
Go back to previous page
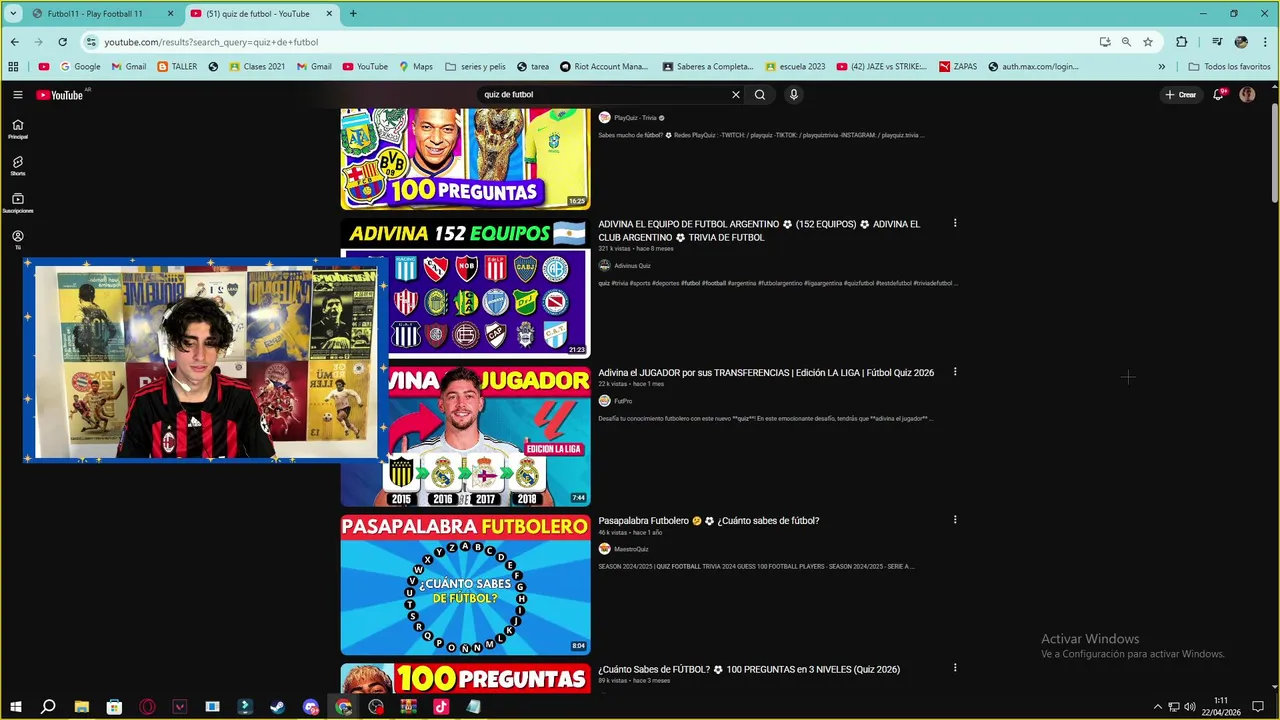coord(14,42)
